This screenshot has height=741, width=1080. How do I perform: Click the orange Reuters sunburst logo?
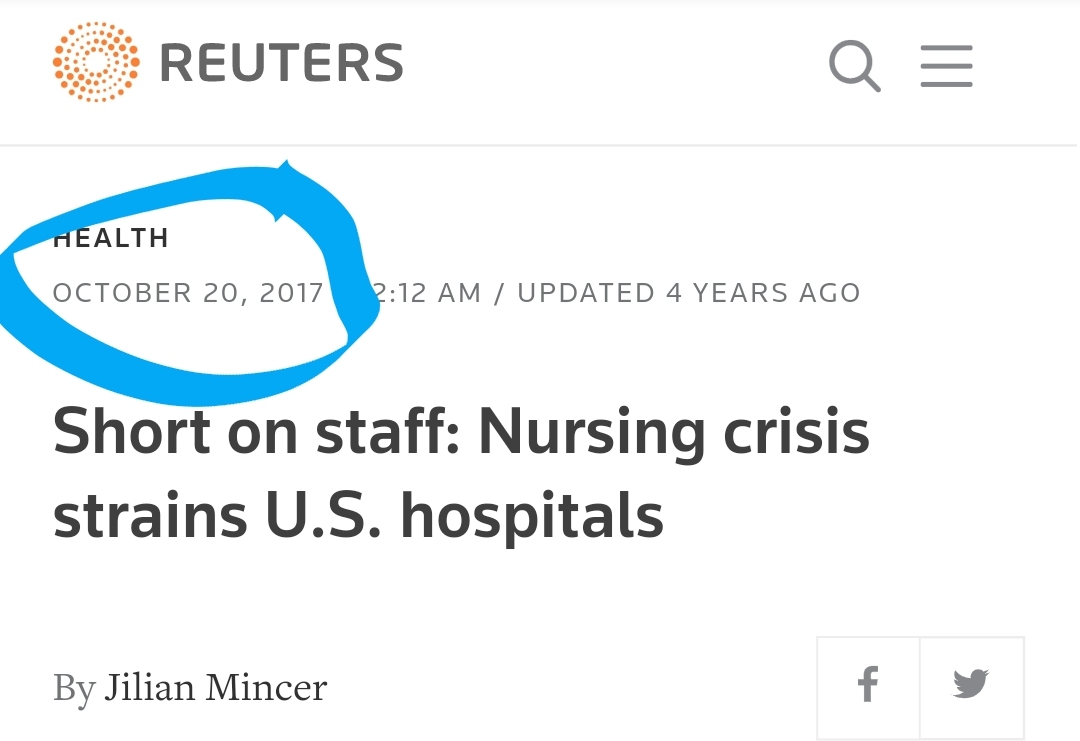(96, 62)
